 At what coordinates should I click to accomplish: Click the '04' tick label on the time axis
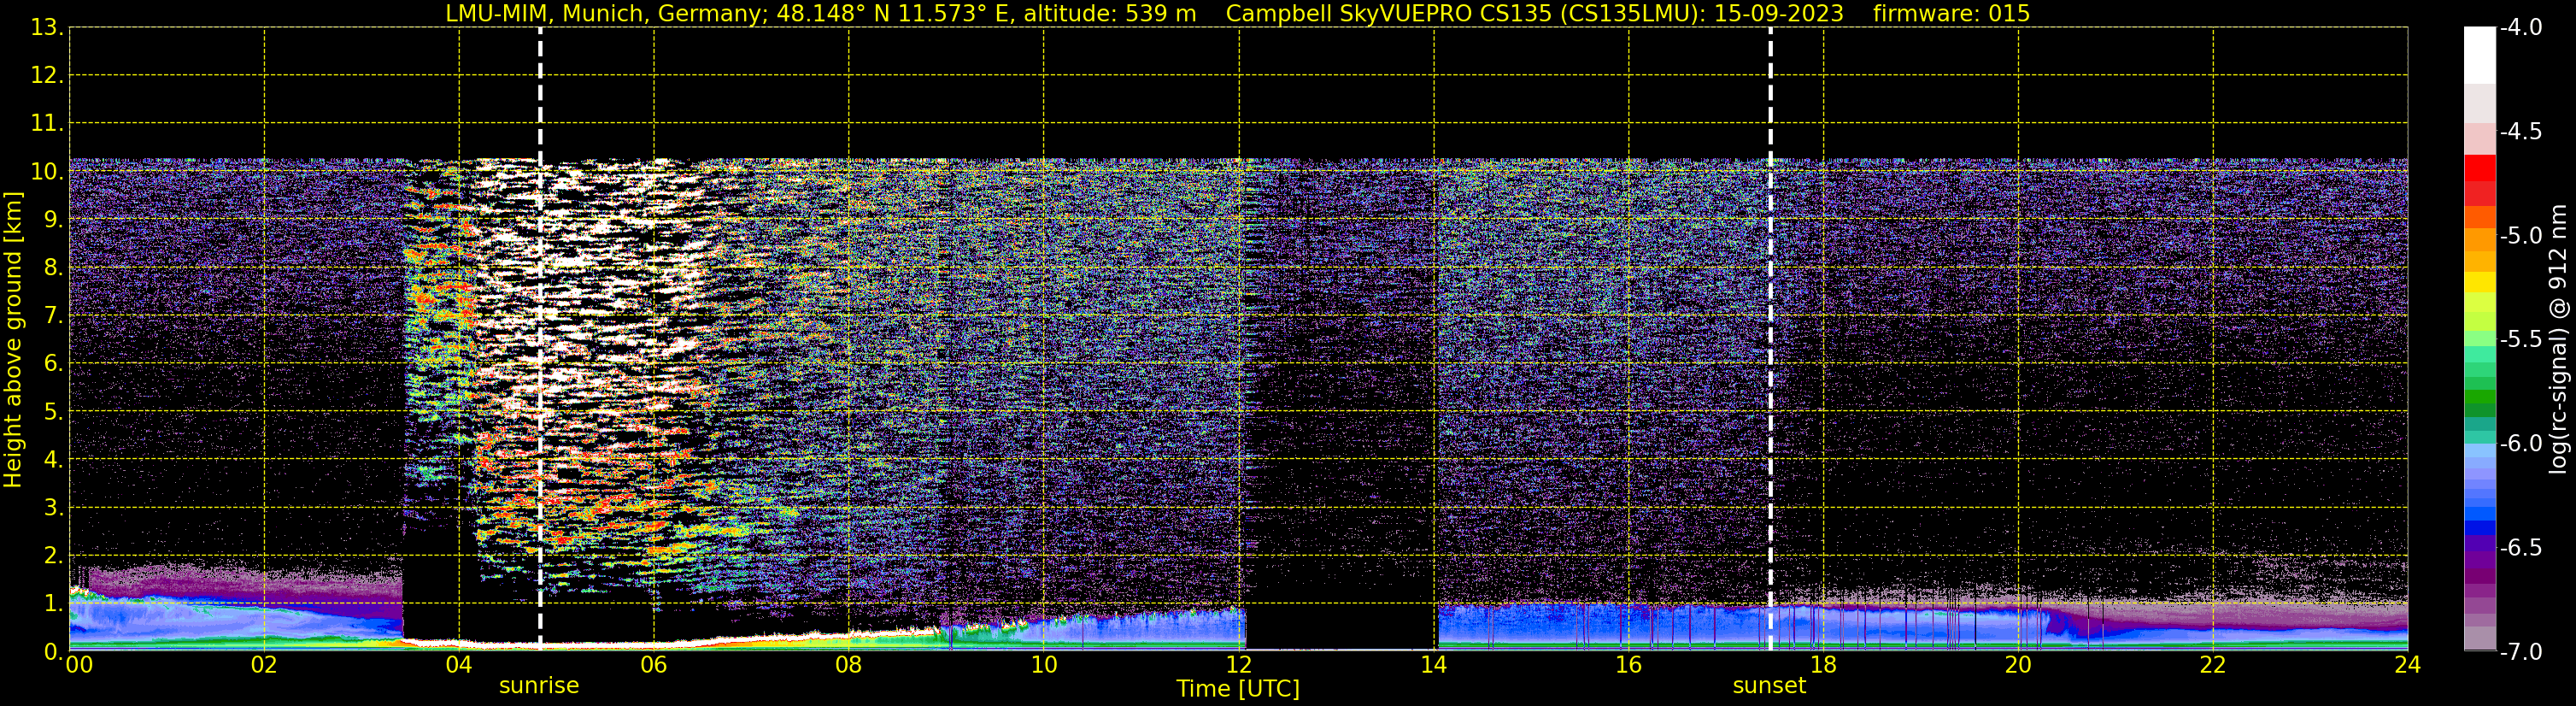458,665
